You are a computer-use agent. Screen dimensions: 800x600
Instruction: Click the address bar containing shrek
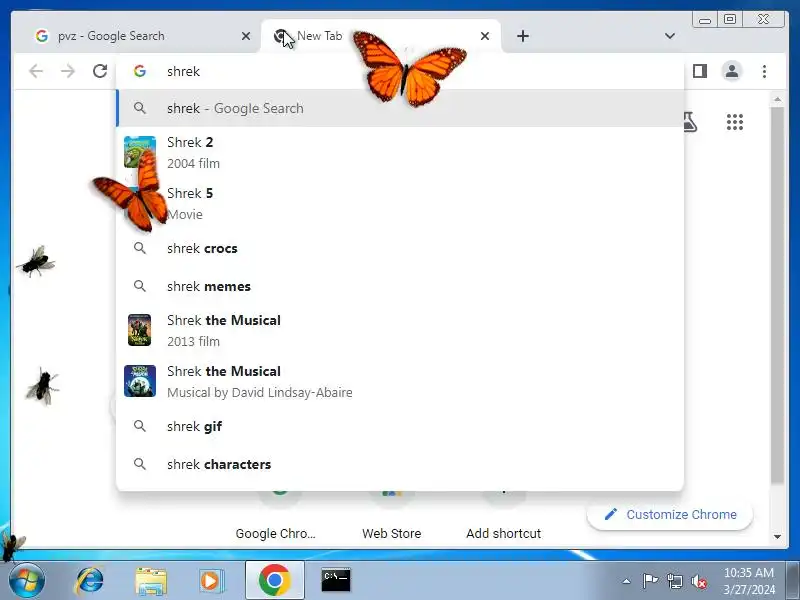[401, 71]
